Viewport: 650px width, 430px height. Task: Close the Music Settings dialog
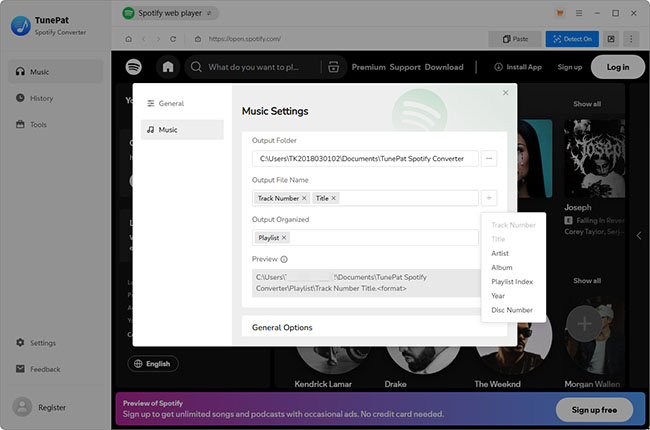[x=505, y=92]
